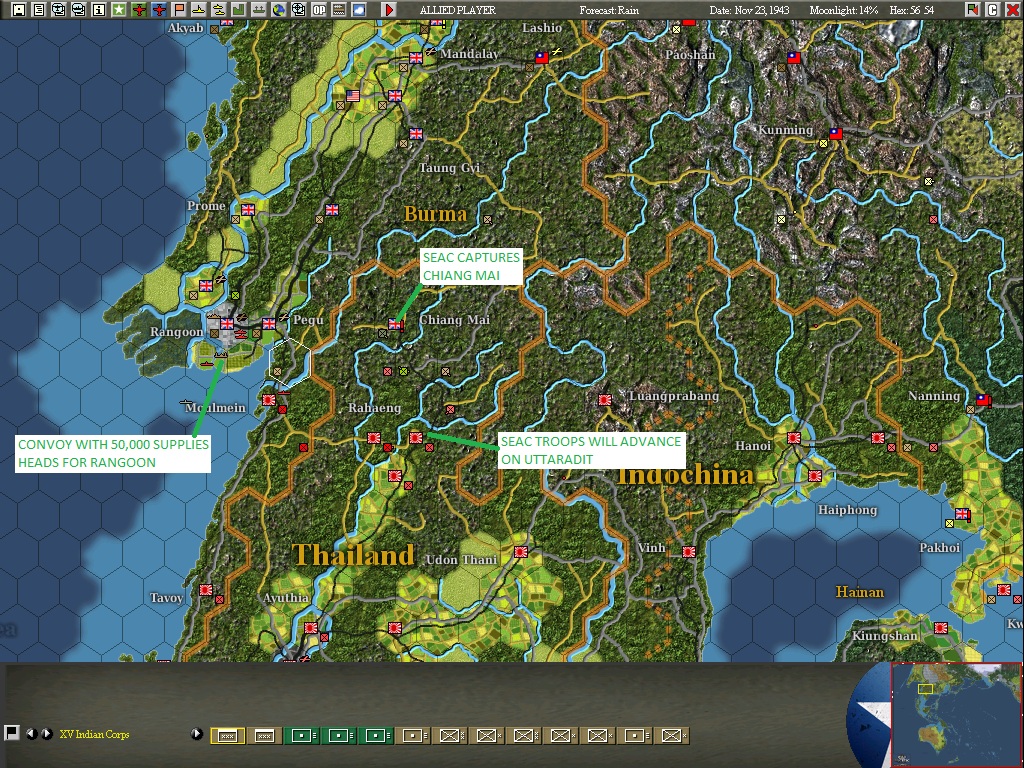The height and width of the screenshot is (768, 1024).
Task: Select the first green armored unit icon
Action: click(x=302, y=736)
